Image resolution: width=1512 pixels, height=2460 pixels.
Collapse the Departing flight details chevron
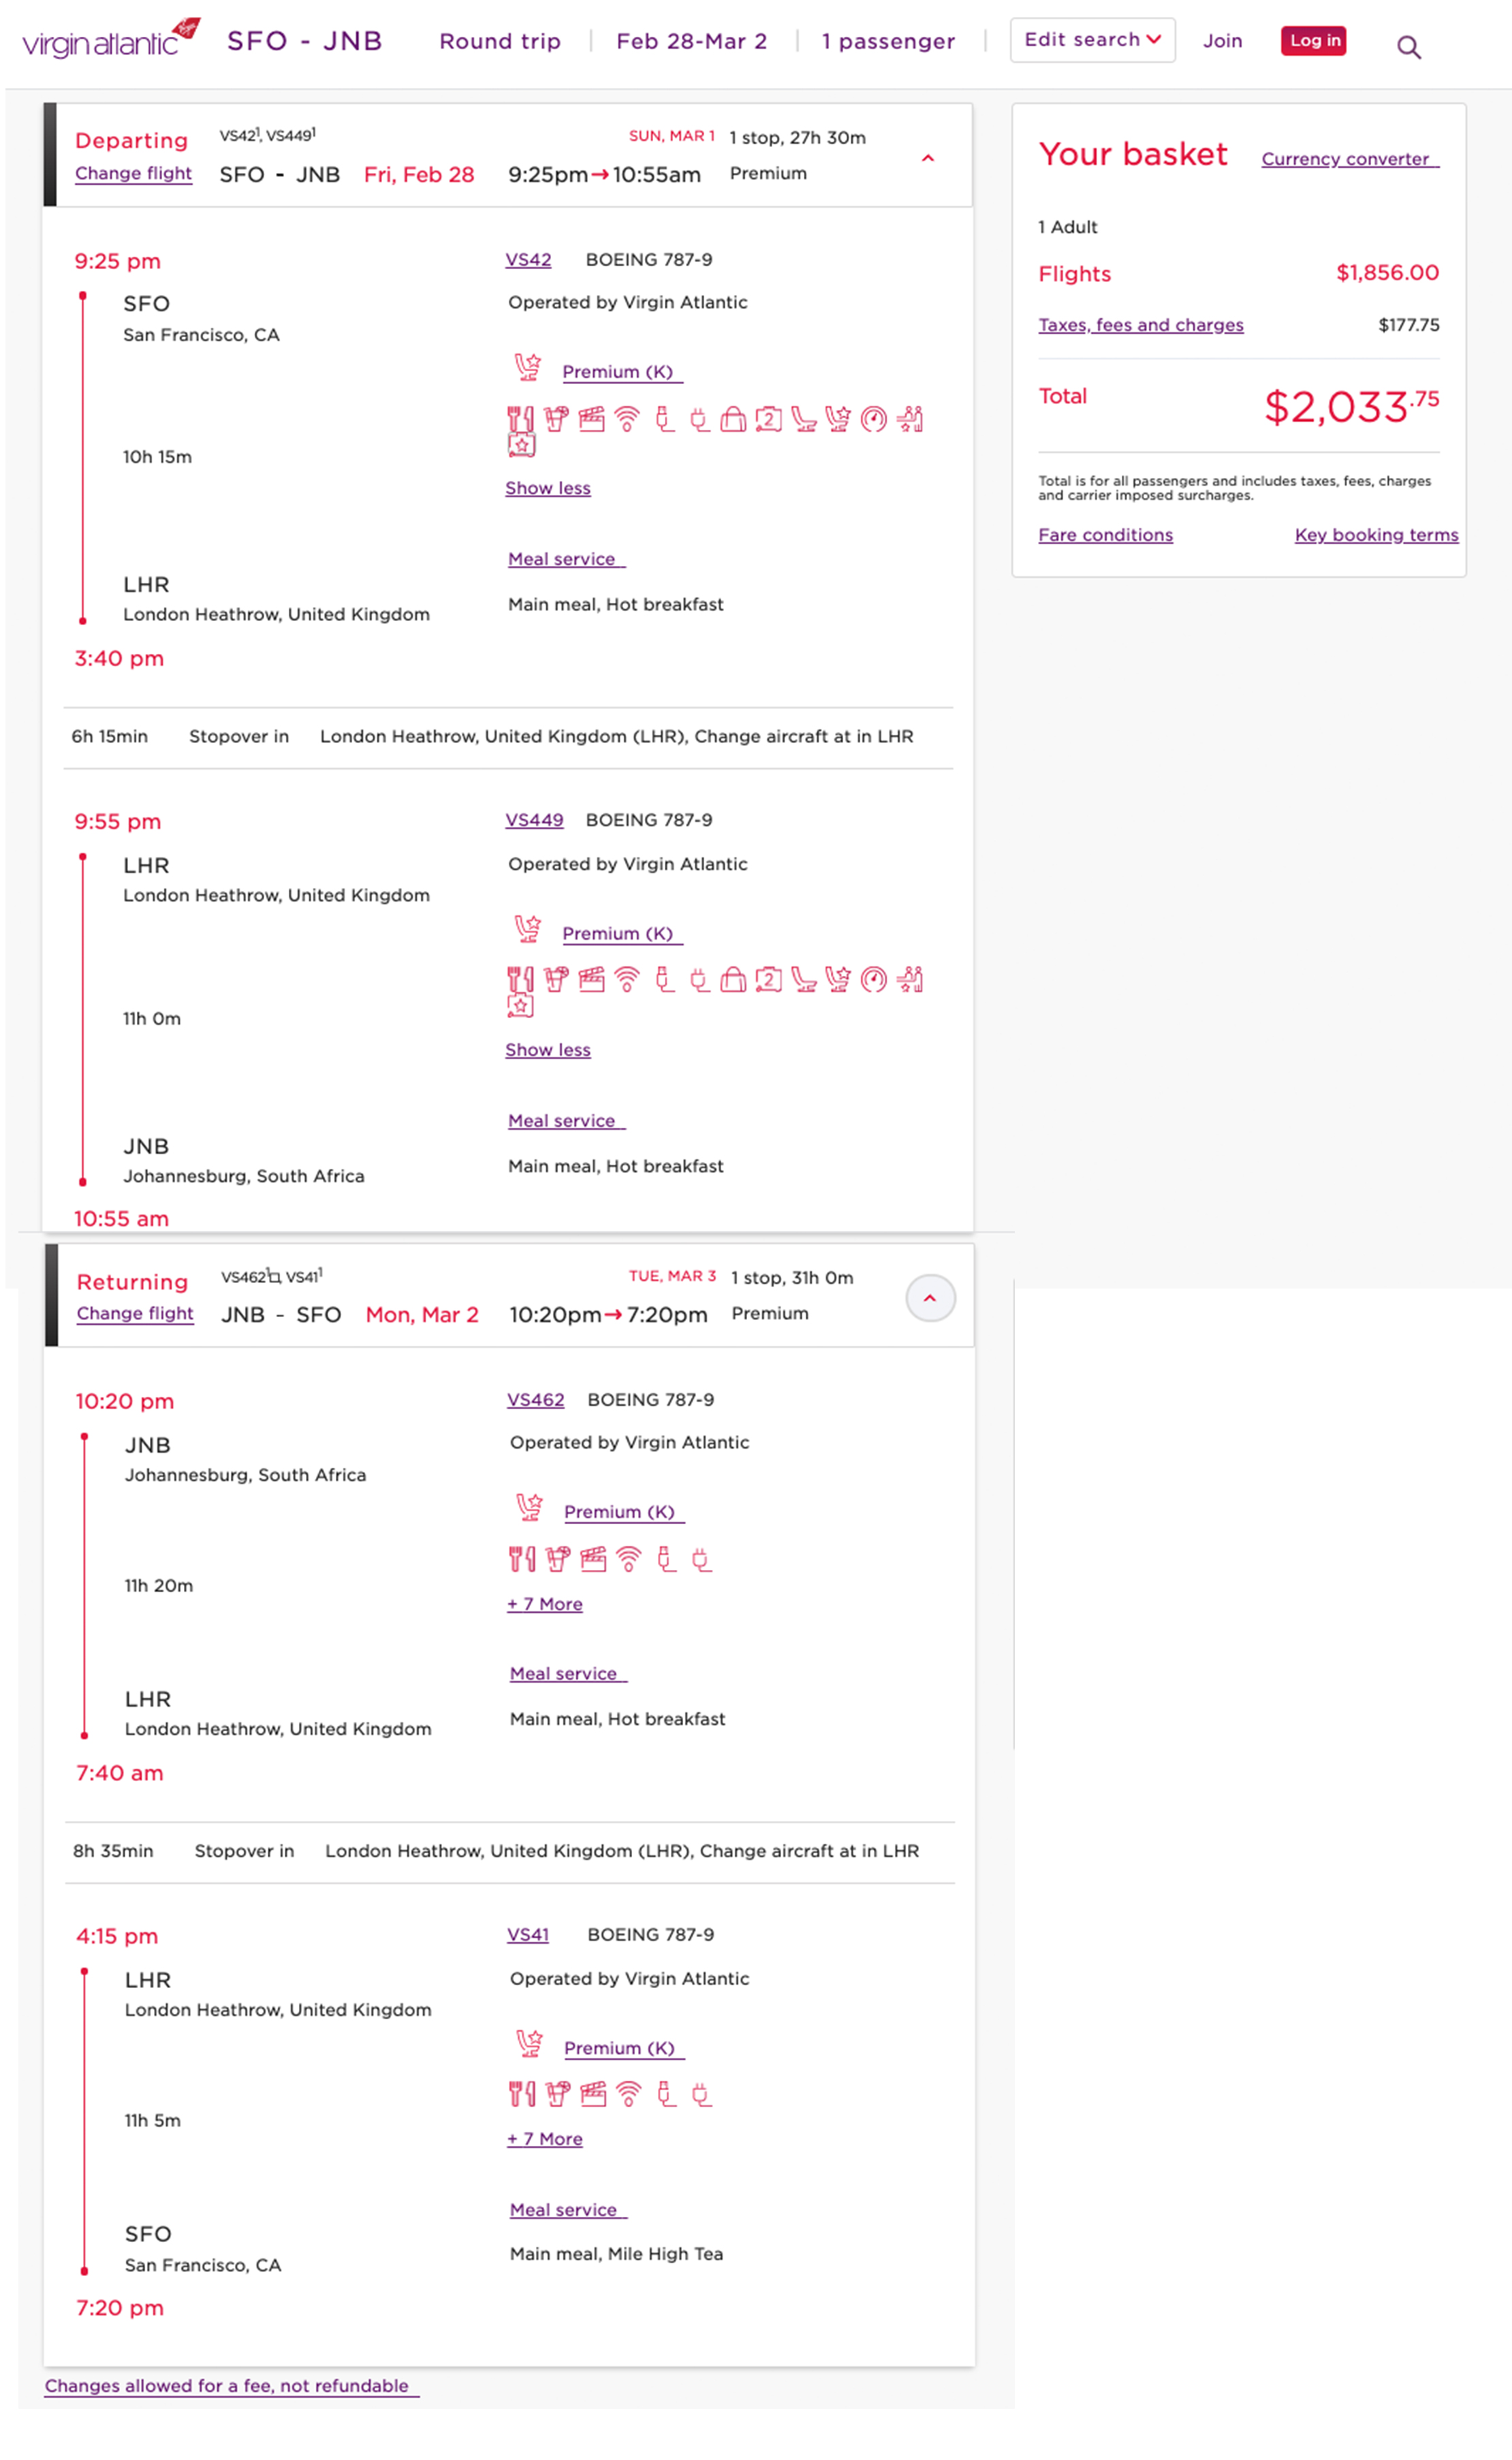click(928, 158)
